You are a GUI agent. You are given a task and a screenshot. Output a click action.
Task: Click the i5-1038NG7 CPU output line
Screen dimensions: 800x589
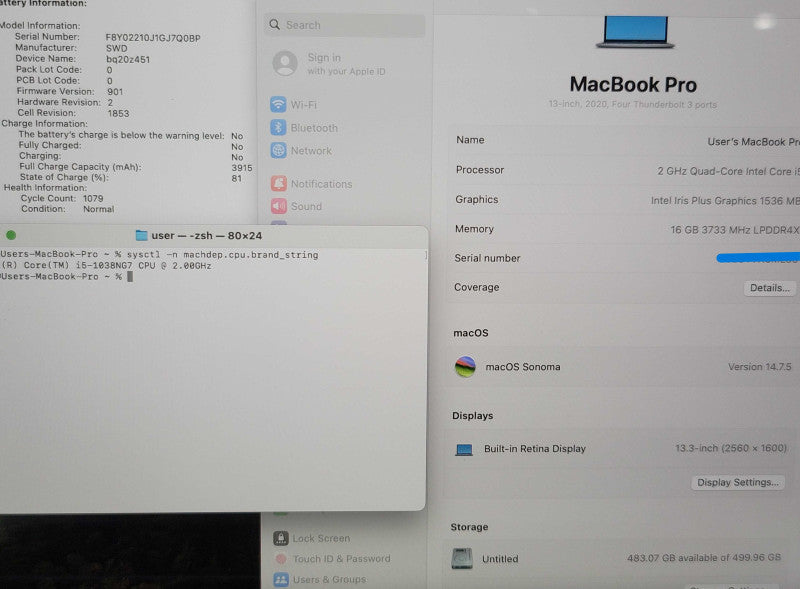tap(106, 265)
